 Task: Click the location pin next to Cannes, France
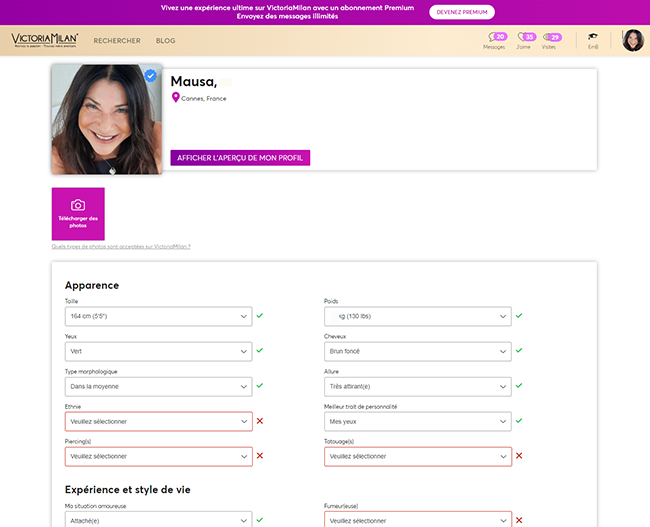(175, 97)
